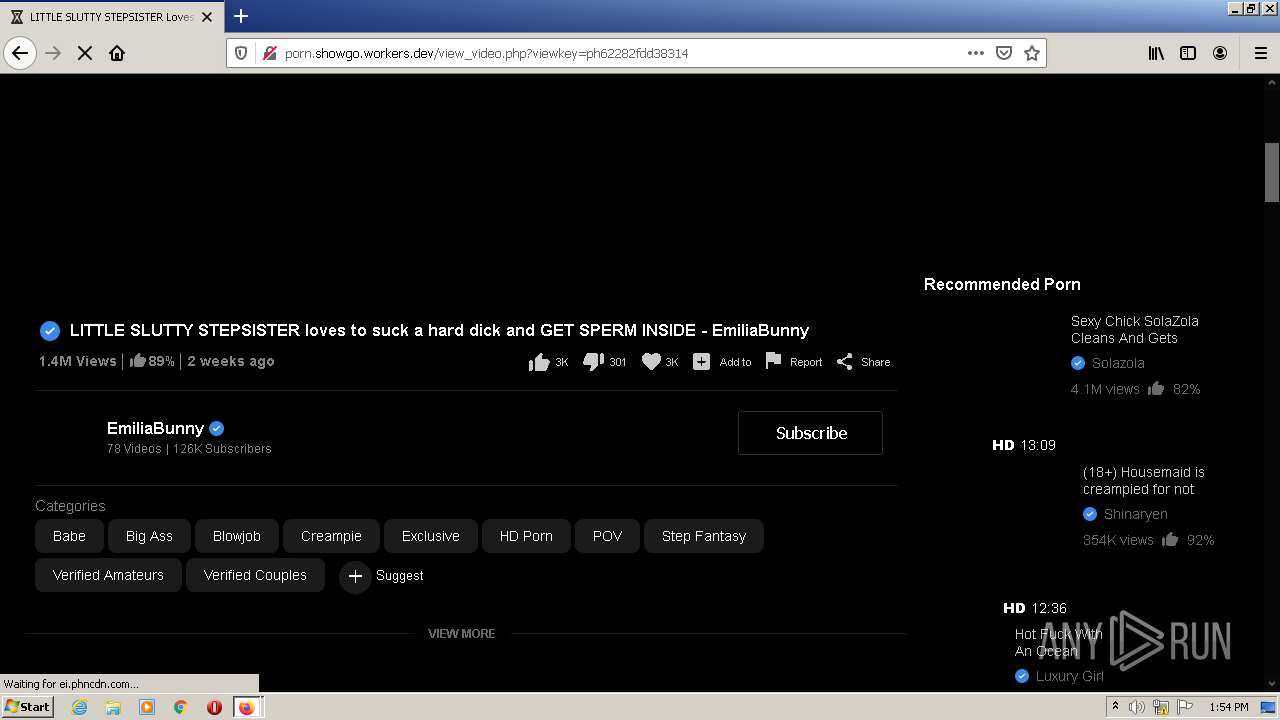1280x720 pixels.
Task: Open Firefox account panel
Action: 1220,53
